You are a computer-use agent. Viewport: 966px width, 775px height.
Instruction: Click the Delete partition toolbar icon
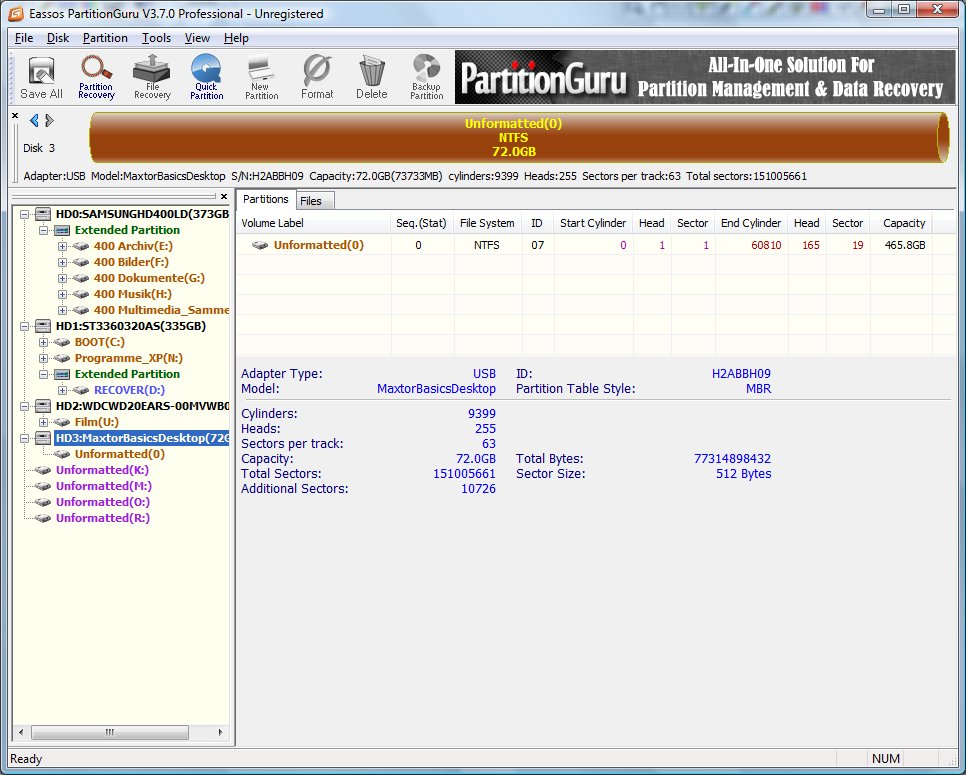pyautogui.click(x=371, y=78)
